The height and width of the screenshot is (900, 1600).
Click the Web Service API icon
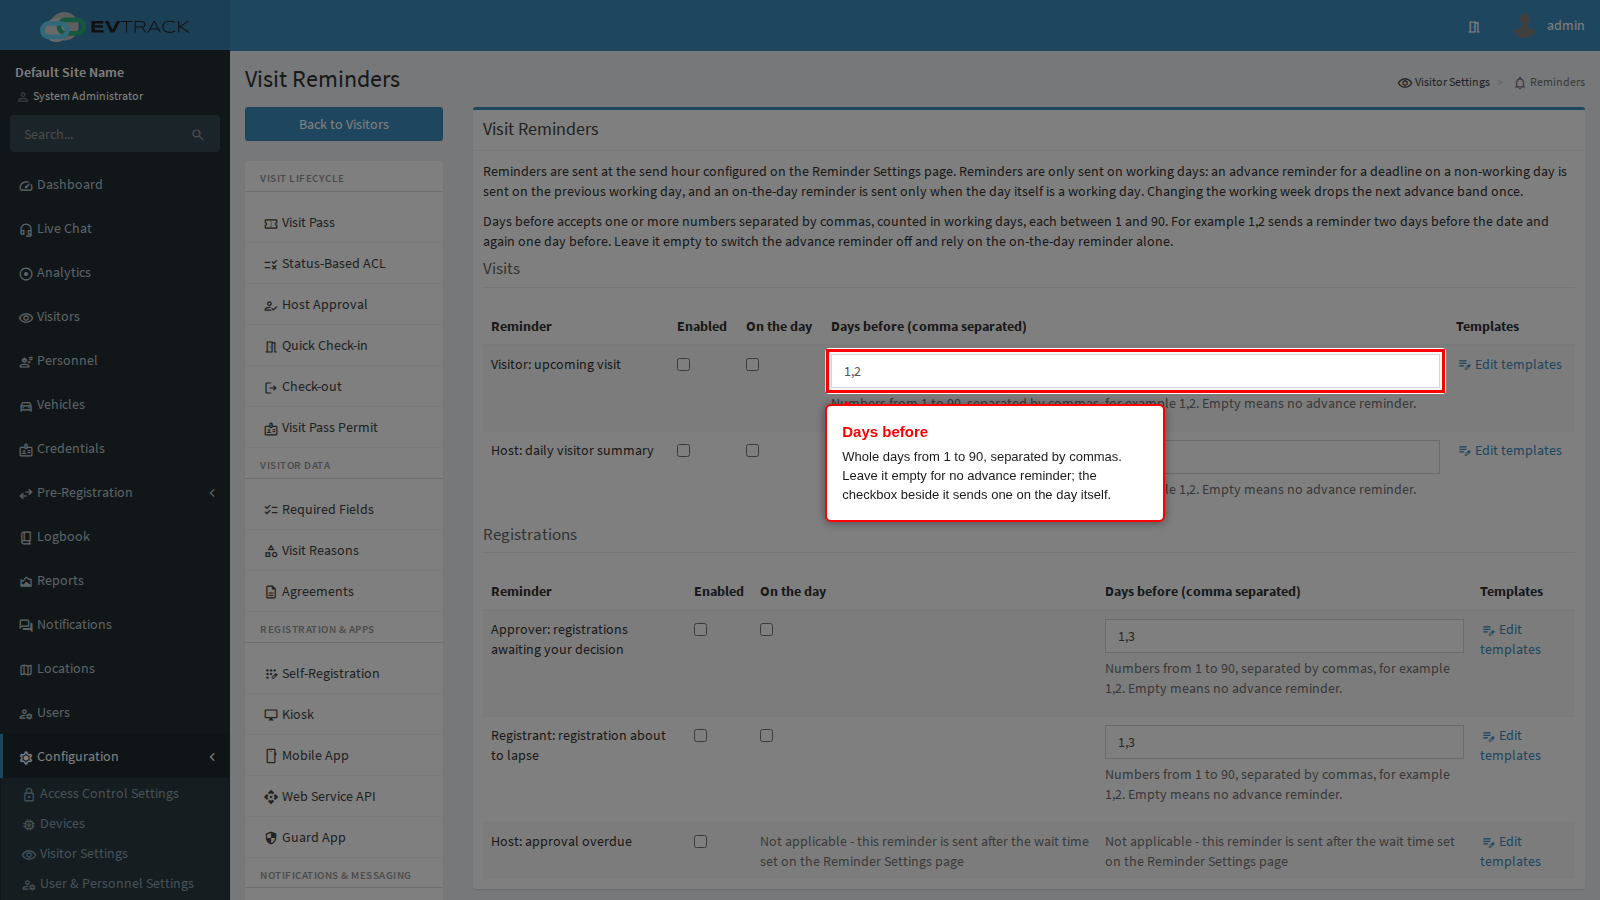[x=271, y=797]
